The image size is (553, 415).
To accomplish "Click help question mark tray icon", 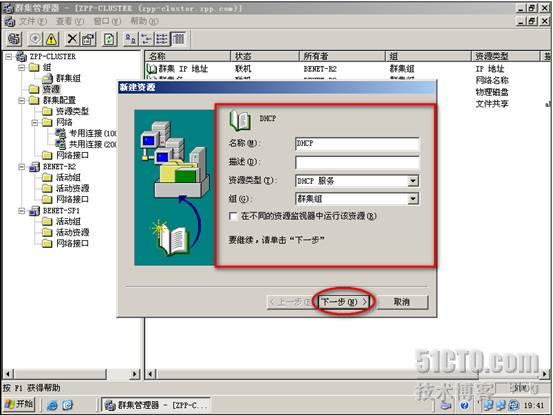I will [464, 405].
